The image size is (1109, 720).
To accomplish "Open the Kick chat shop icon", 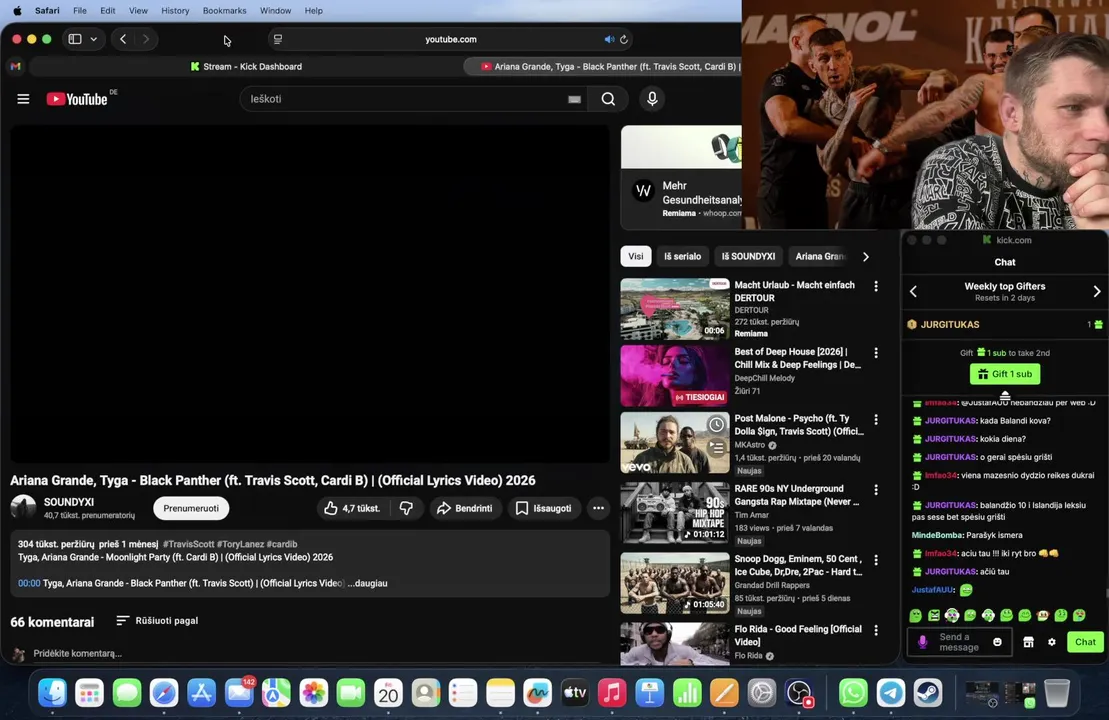I will [x=1028, y=642].
